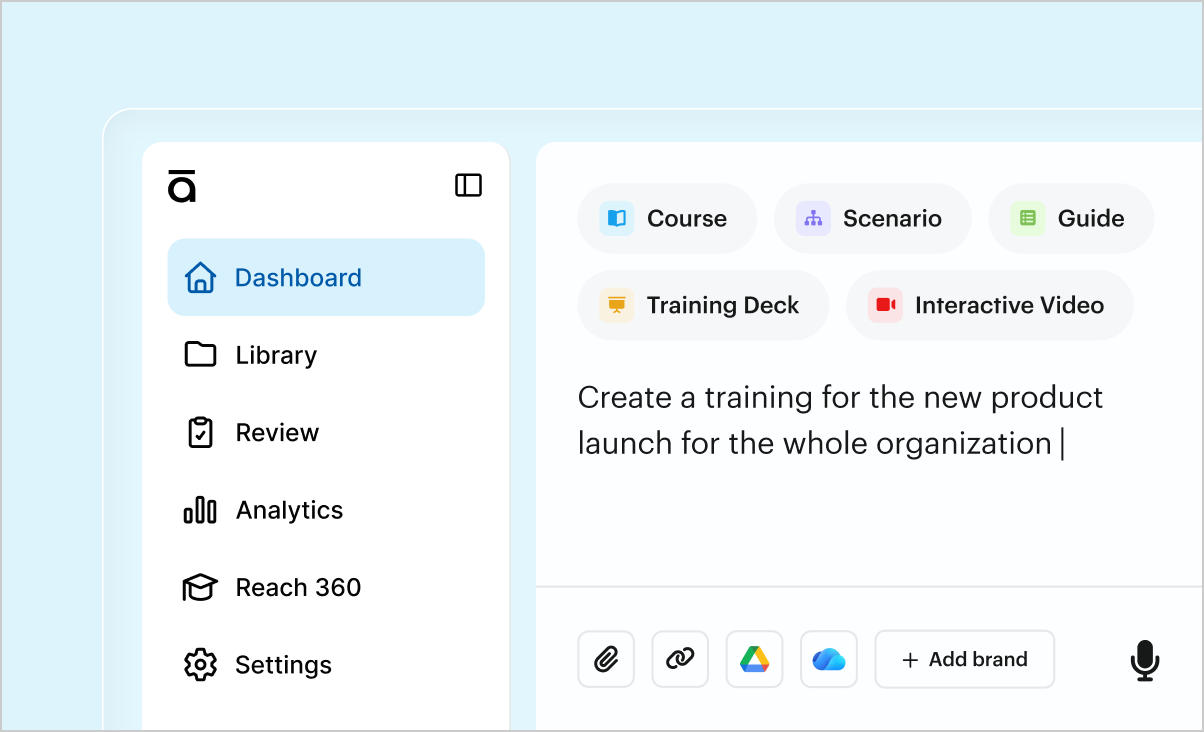Viewport: 1204px width, 732px height.
Task: Click the green Guide list icon
Action: click(x=1027, y=218)
